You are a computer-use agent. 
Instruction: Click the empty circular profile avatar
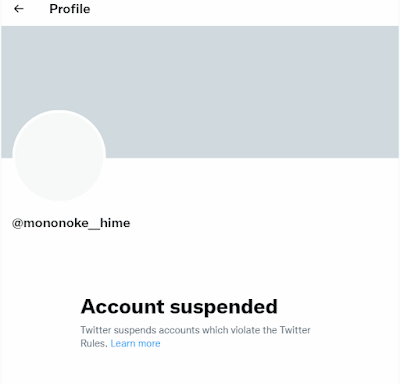[59, 155]
